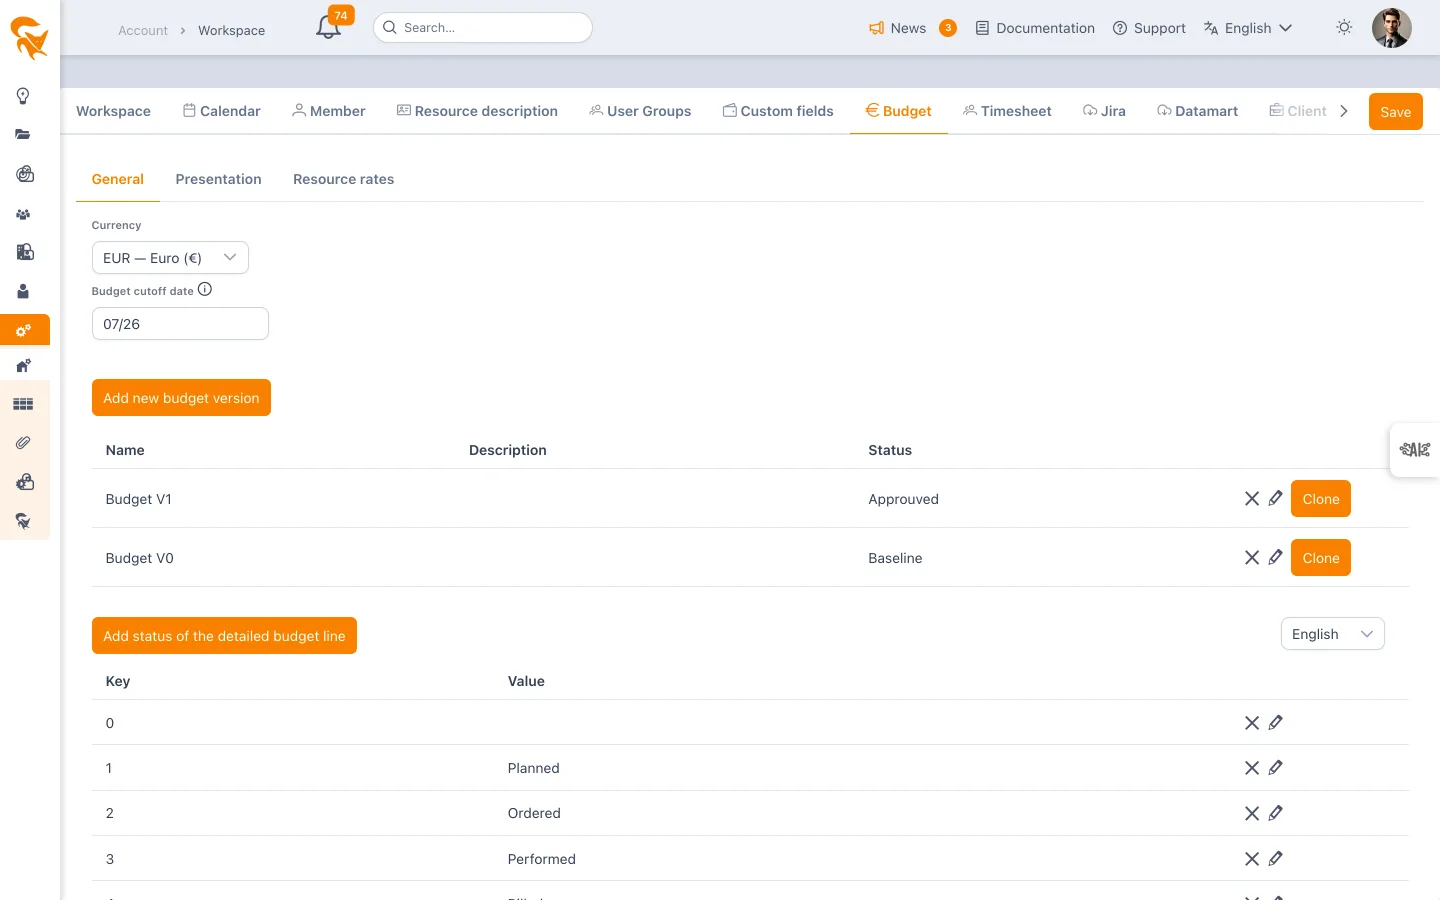This screenshot has width=1440, height=900.
Task: Open the house with gear icon
Action: coord(23,366)
